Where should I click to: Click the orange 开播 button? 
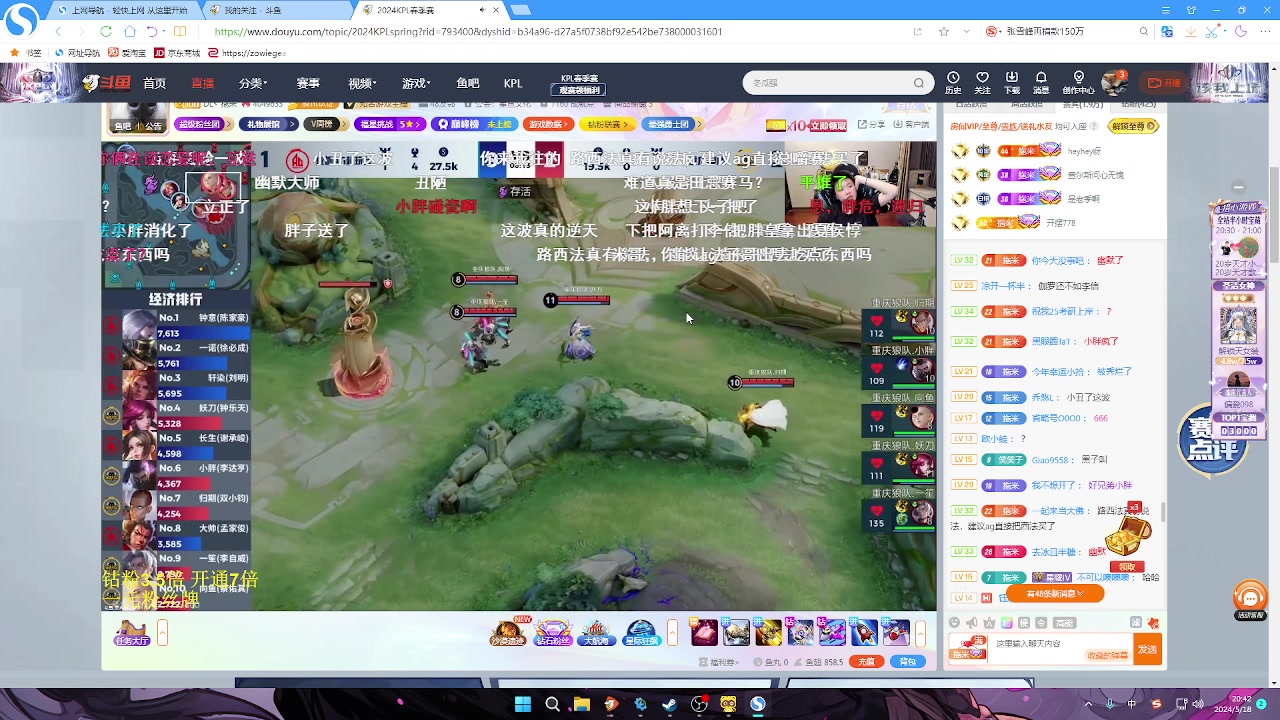click(x=1164, y=83)
